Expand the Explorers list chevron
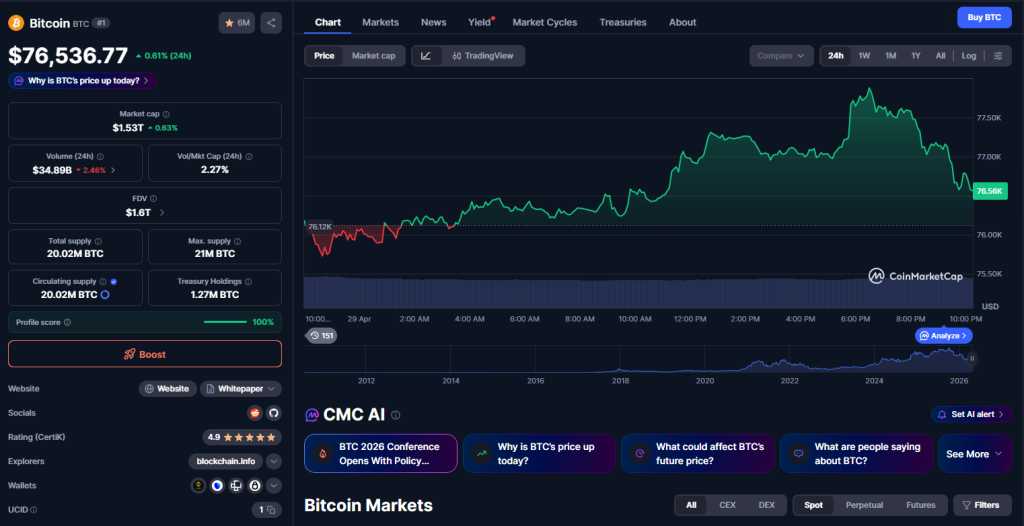Viewport: 1024px width, 526px height. point(273,461)
